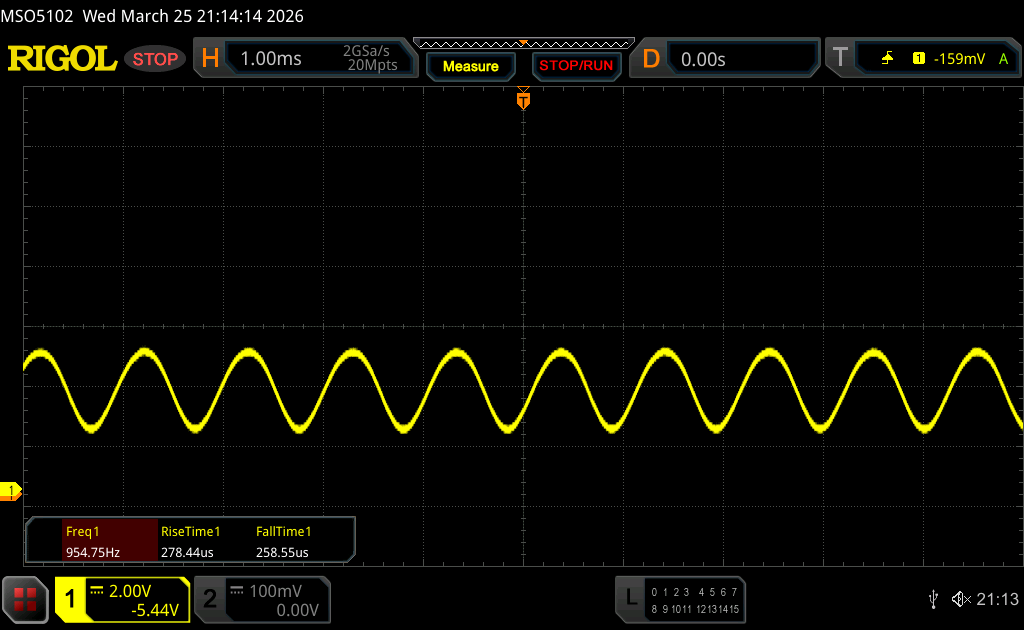Click the orange trigger position marker at top
Viewport: 1024px width, 630px height.
coord(523,100)
